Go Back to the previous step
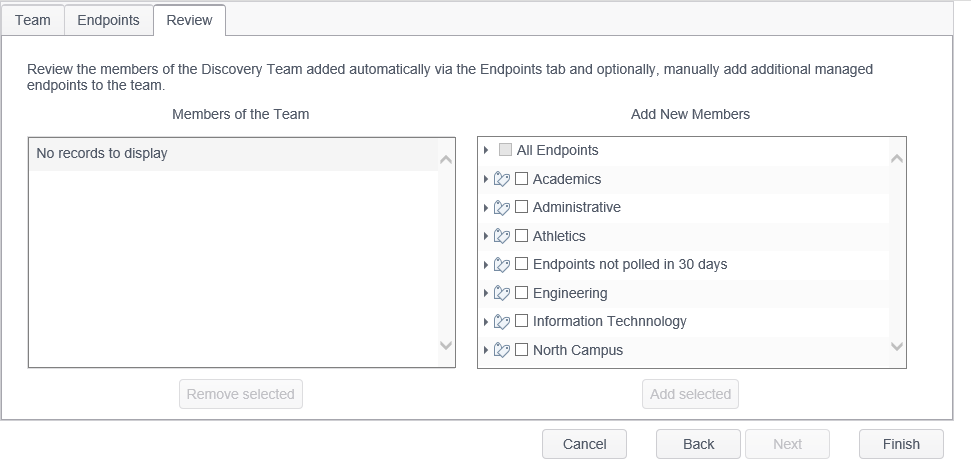The width and height of the screenshot is (971, 471). coord(698,444)
